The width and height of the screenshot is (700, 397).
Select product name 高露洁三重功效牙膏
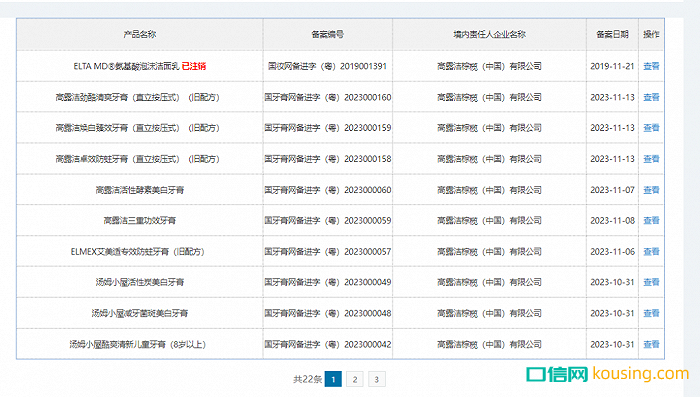[140, 221]
